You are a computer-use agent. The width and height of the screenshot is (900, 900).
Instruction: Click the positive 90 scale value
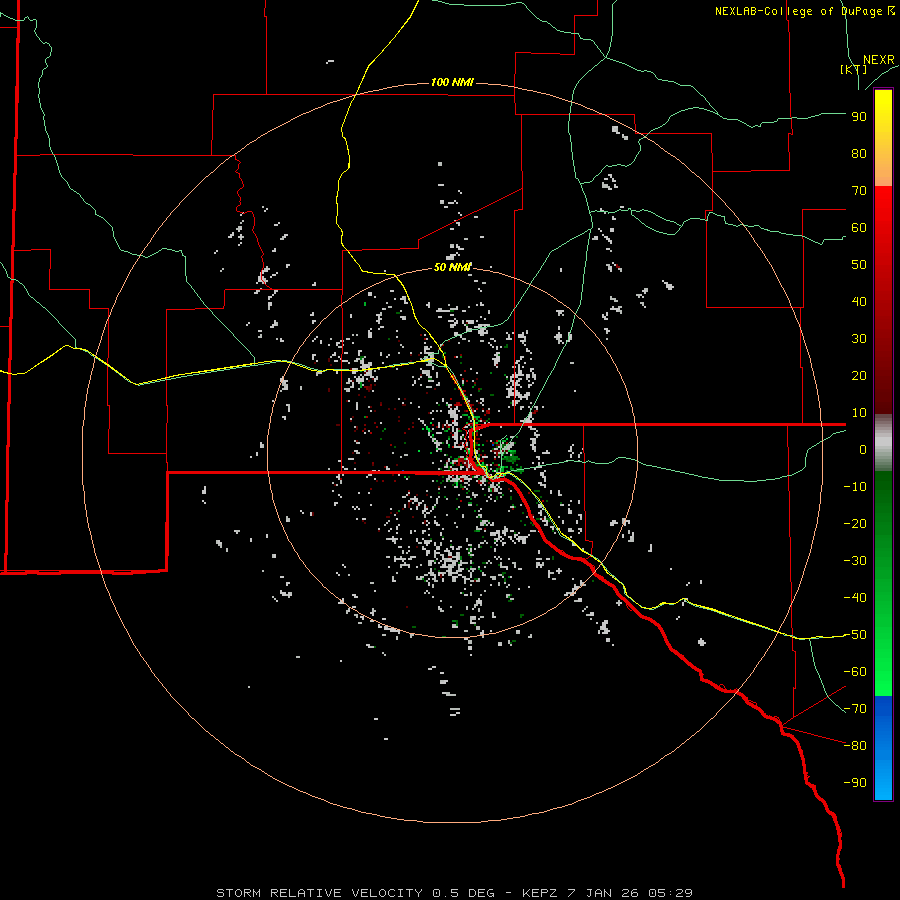pos(859,117)
